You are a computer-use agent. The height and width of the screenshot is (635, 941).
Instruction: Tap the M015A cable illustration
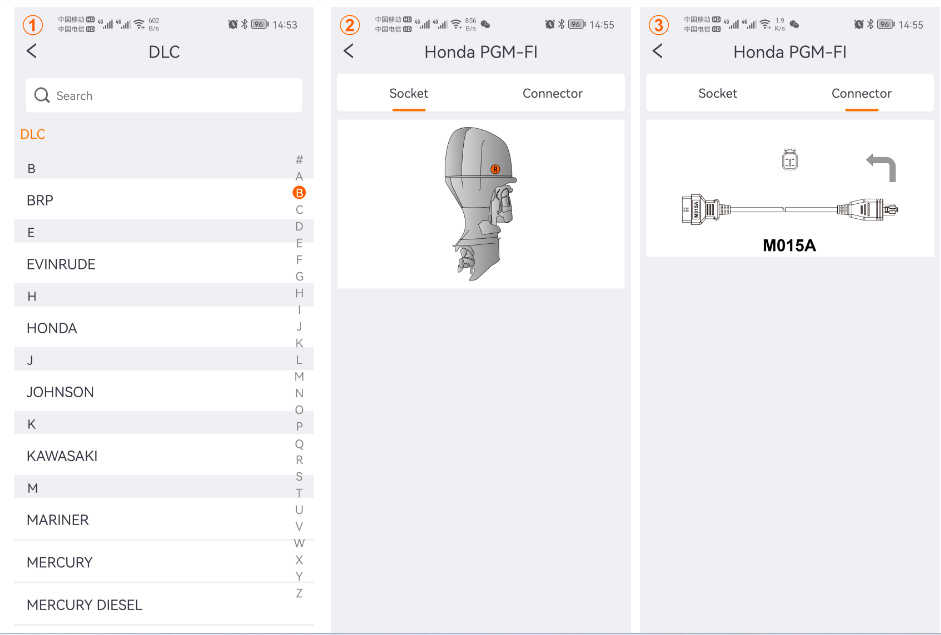point(790,209)
